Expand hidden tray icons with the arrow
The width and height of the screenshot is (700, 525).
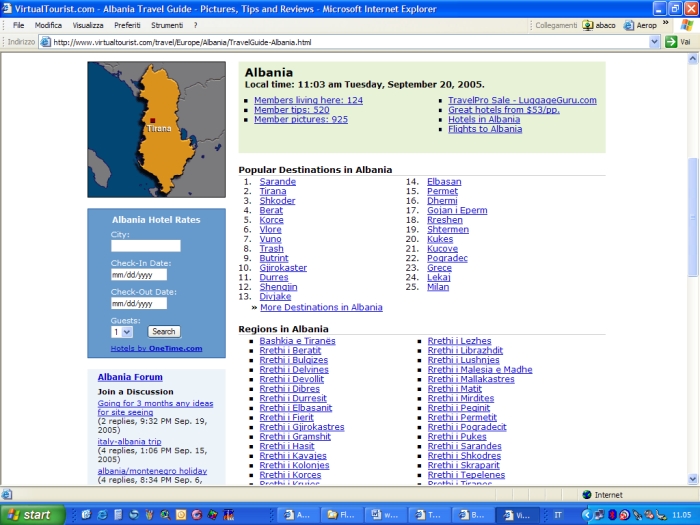tap(587, 515)
